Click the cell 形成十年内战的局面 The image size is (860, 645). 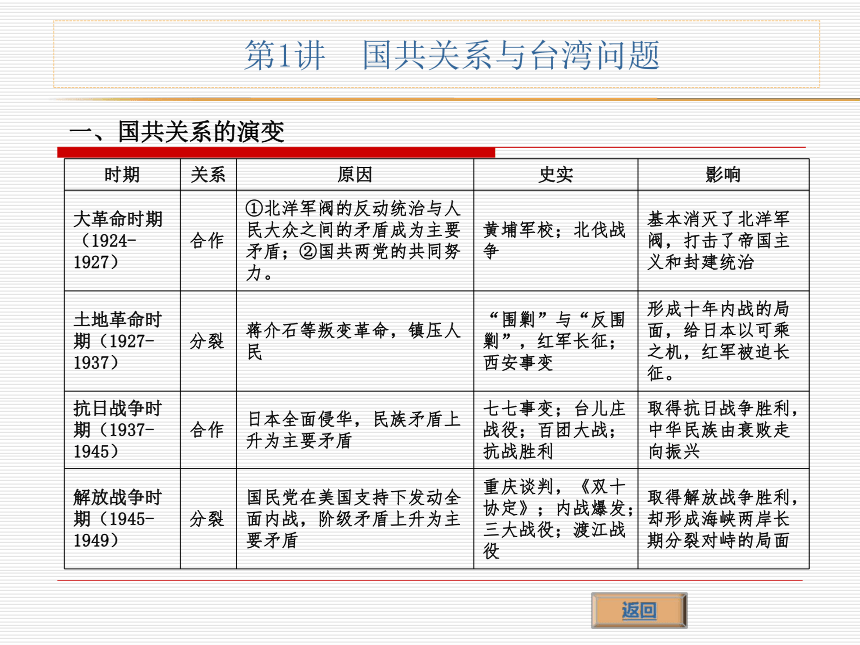click(x=723, y=341)
